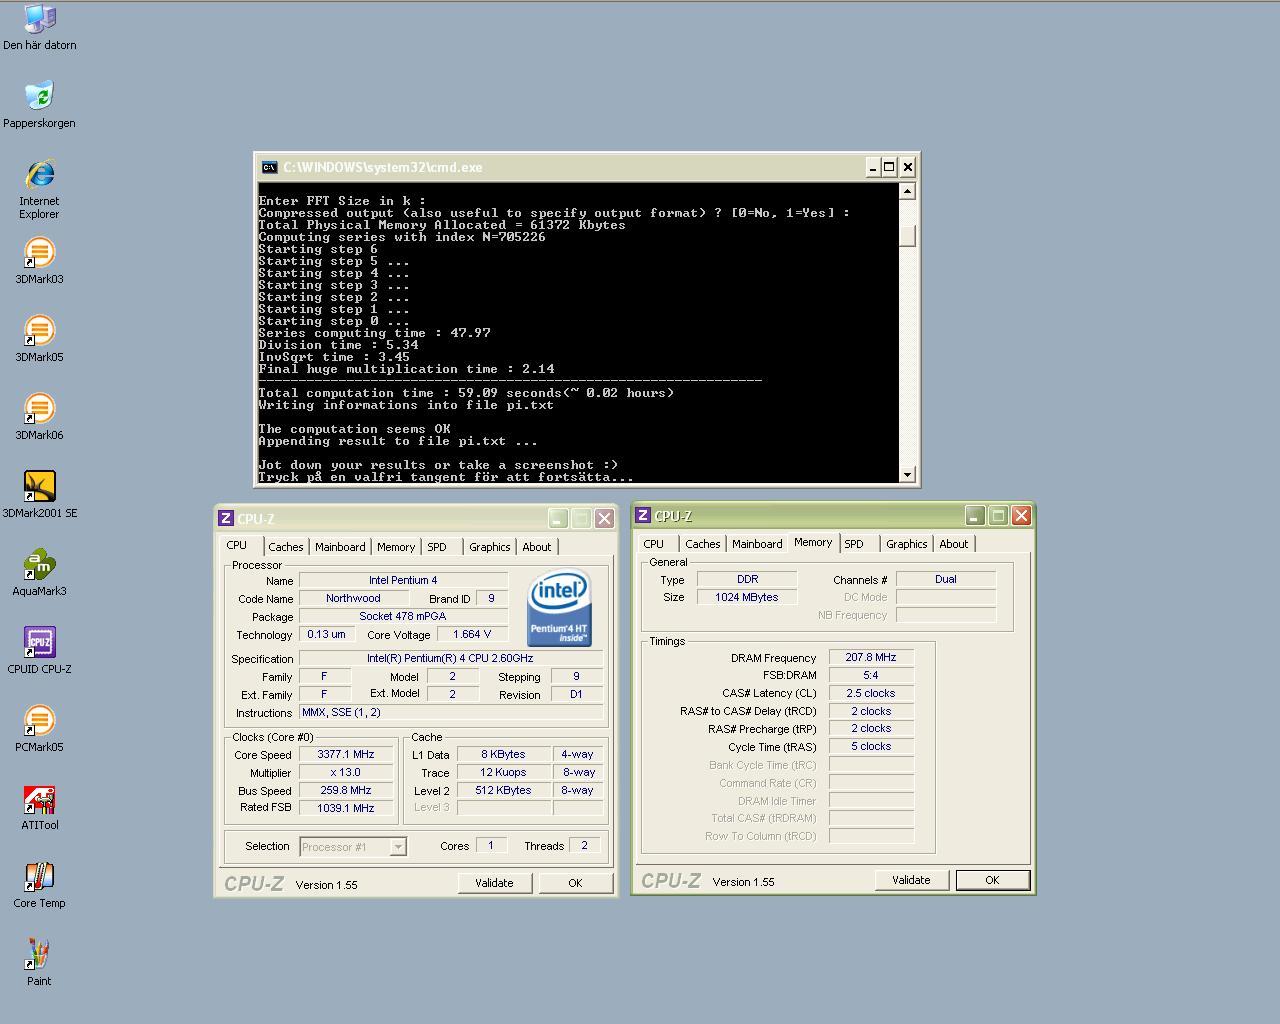Click FSB:DRAM ratio value 5:4

pos(871,675)
